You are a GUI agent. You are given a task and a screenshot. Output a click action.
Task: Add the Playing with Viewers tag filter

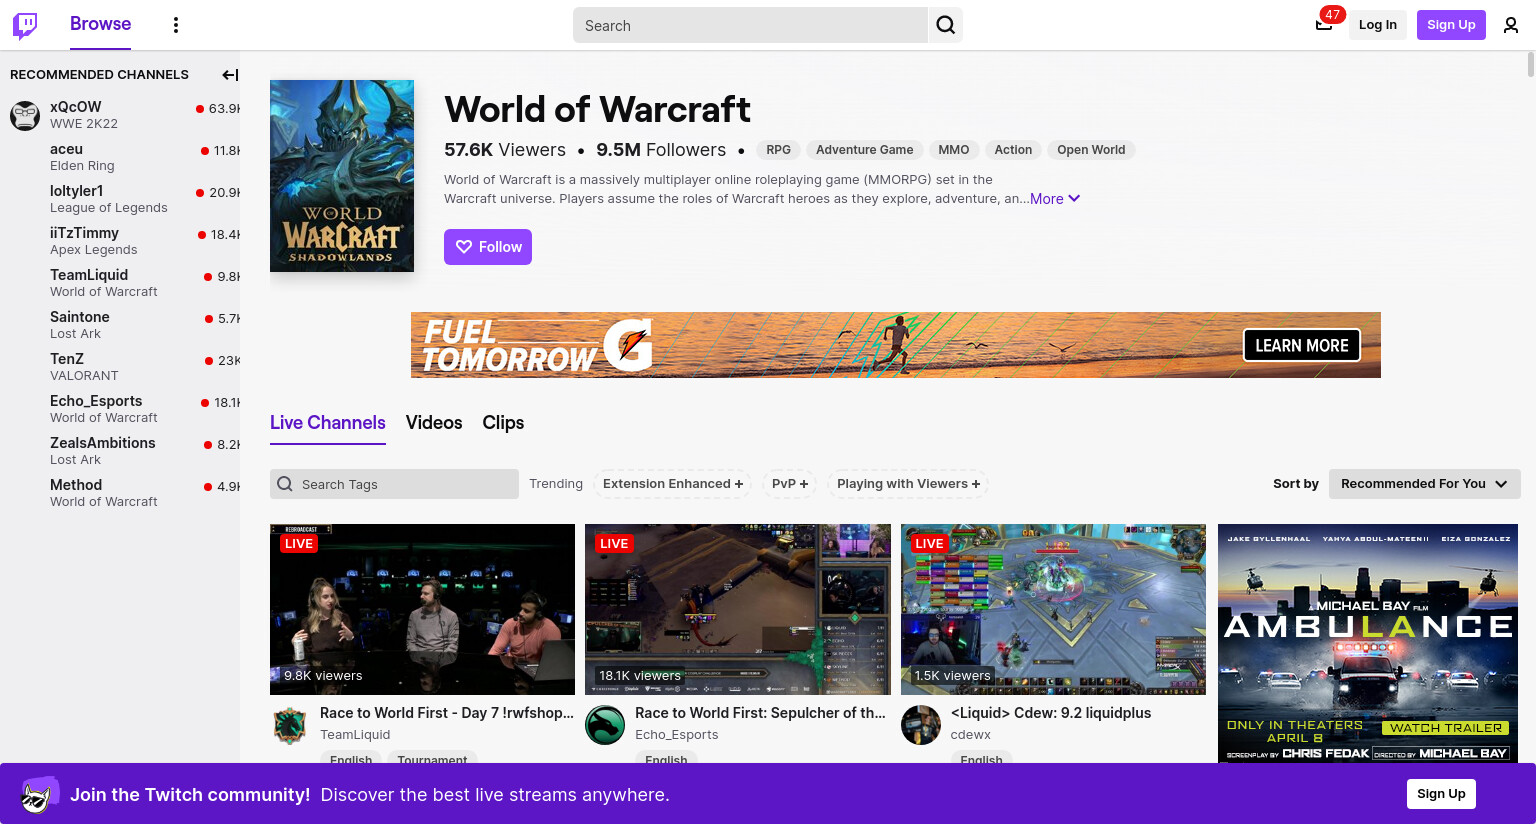pyautogui.click(x=908, y=484)
